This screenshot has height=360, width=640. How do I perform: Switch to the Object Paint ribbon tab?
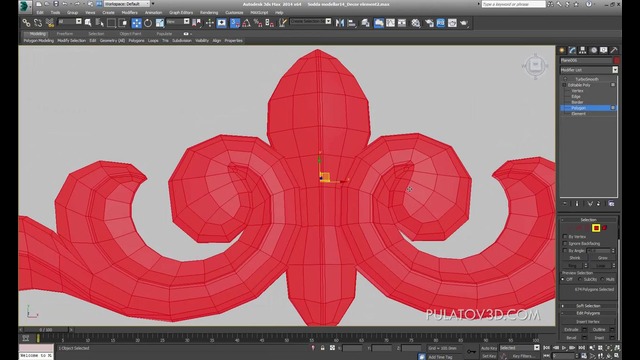click(x=130, y=34)
